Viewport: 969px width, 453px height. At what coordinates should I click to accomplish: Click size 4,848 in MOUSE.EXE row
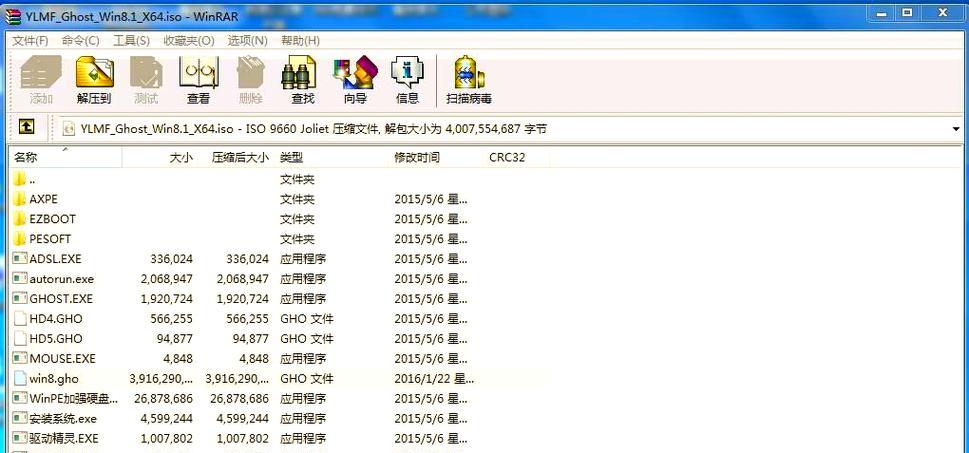[178, 358]
